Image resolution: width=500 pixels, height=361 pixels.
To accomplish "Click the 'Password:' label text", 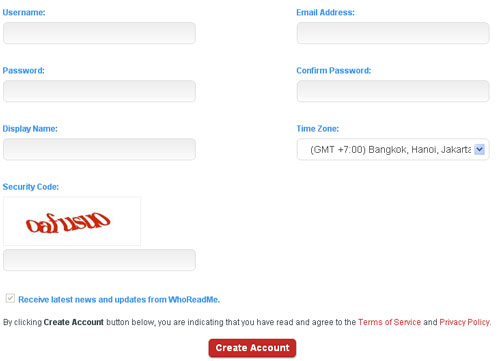I will [x=23, y=71].
